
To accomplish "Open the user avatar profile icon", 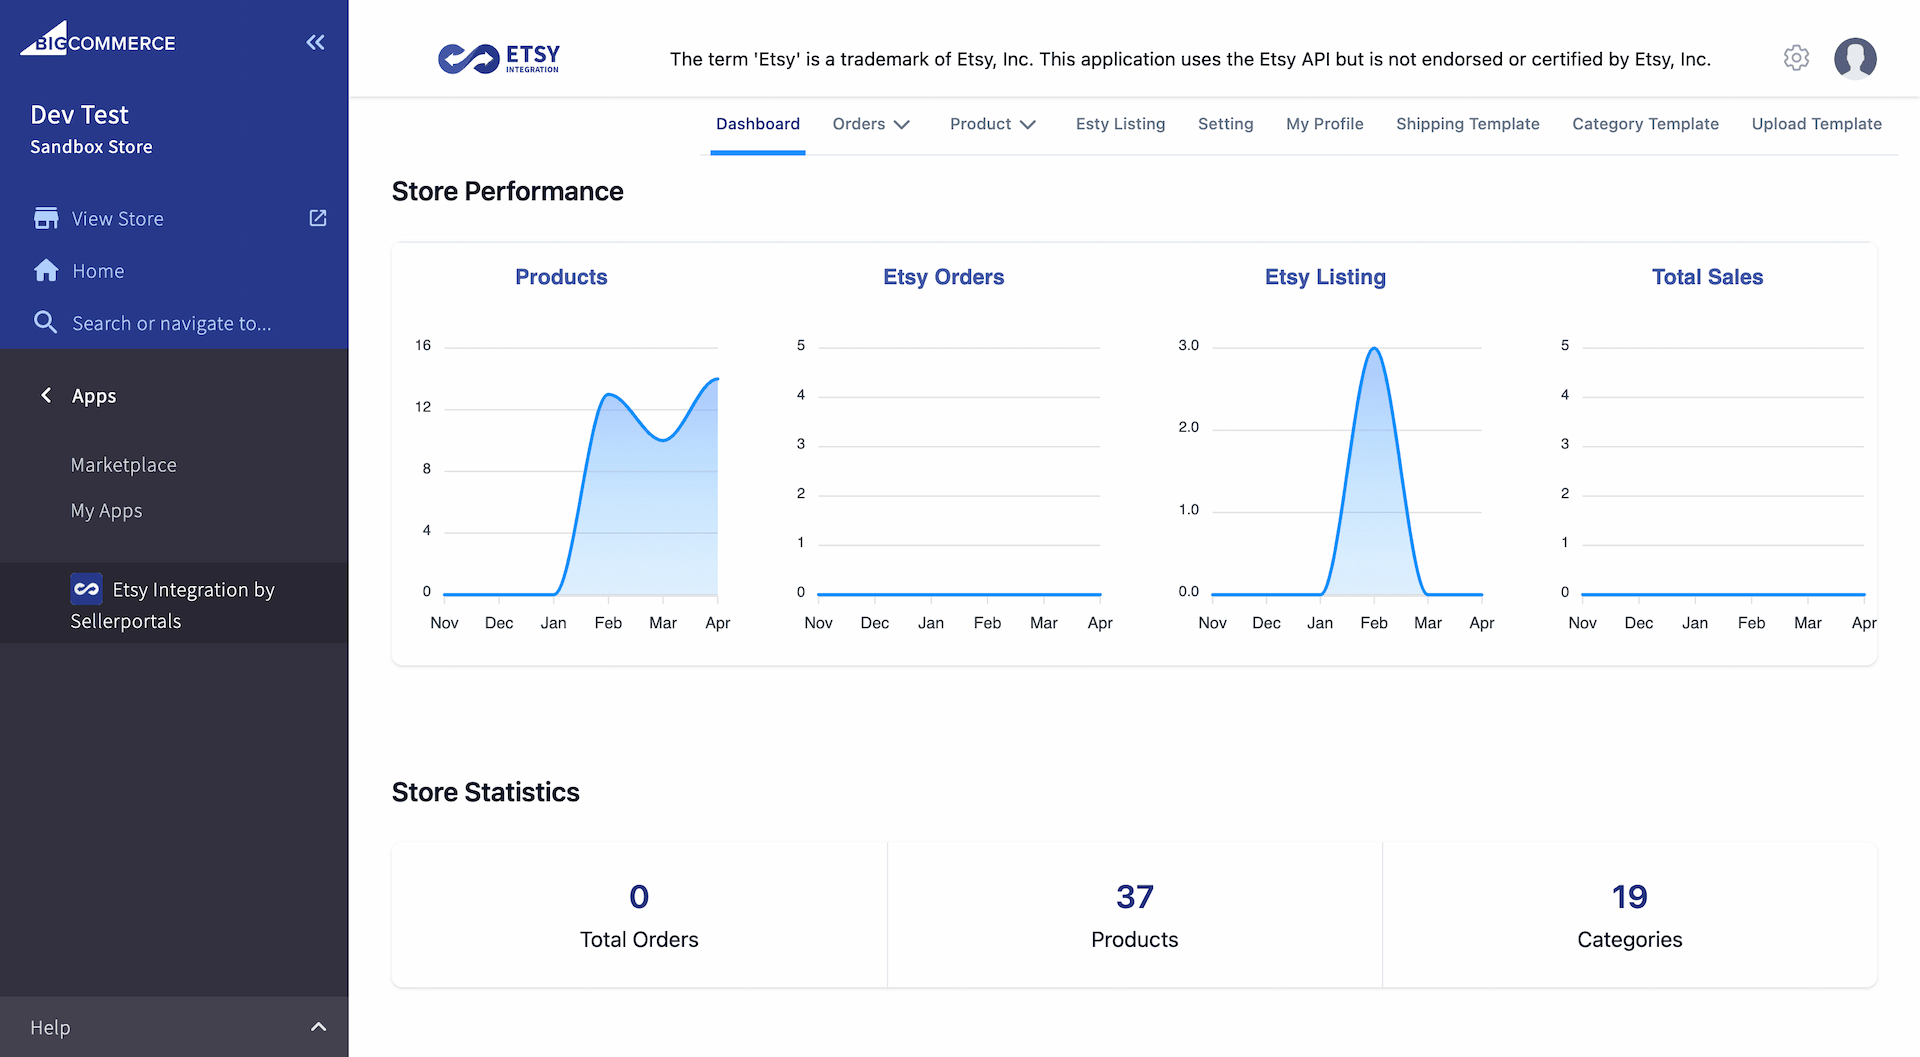I will (1855, 58).
